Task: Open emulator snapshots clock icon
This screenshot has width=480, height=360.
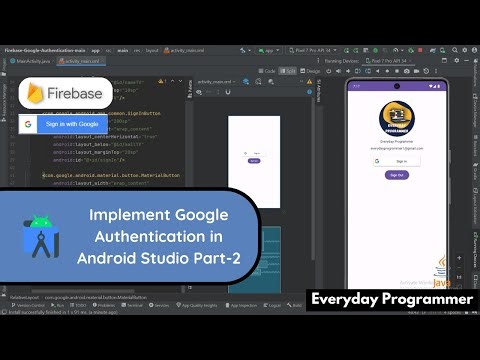Action: 426,71
